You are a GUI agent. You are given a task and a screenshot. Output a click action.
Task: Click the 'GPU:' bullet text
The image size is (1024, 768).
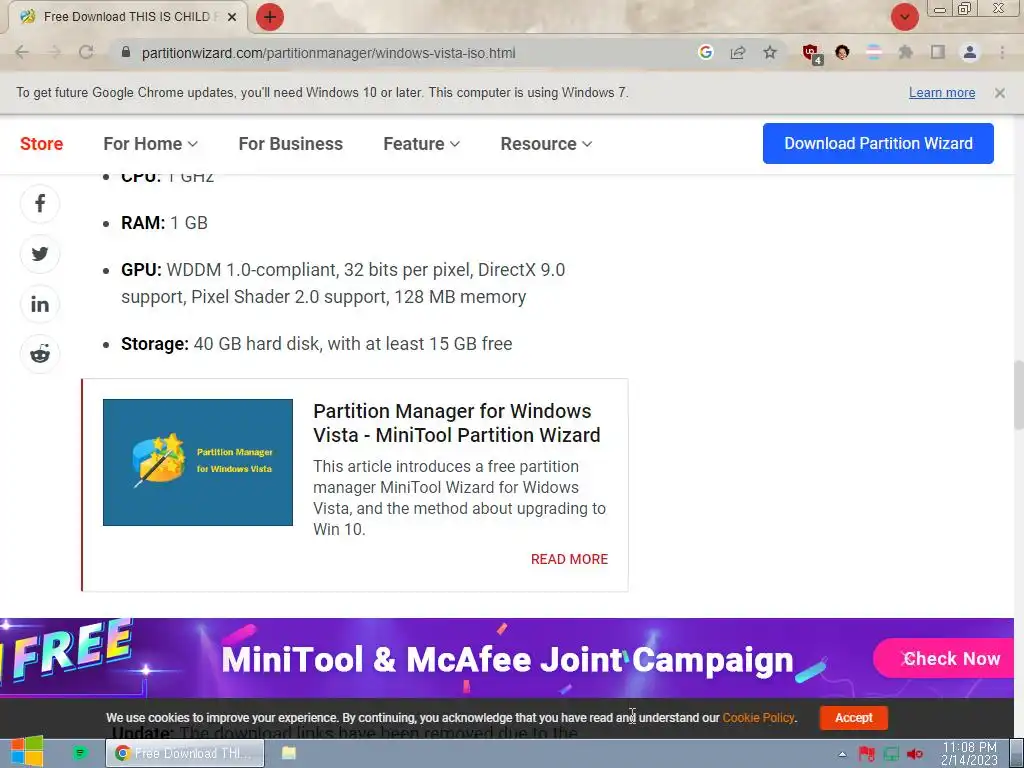(x=343, y=283)
